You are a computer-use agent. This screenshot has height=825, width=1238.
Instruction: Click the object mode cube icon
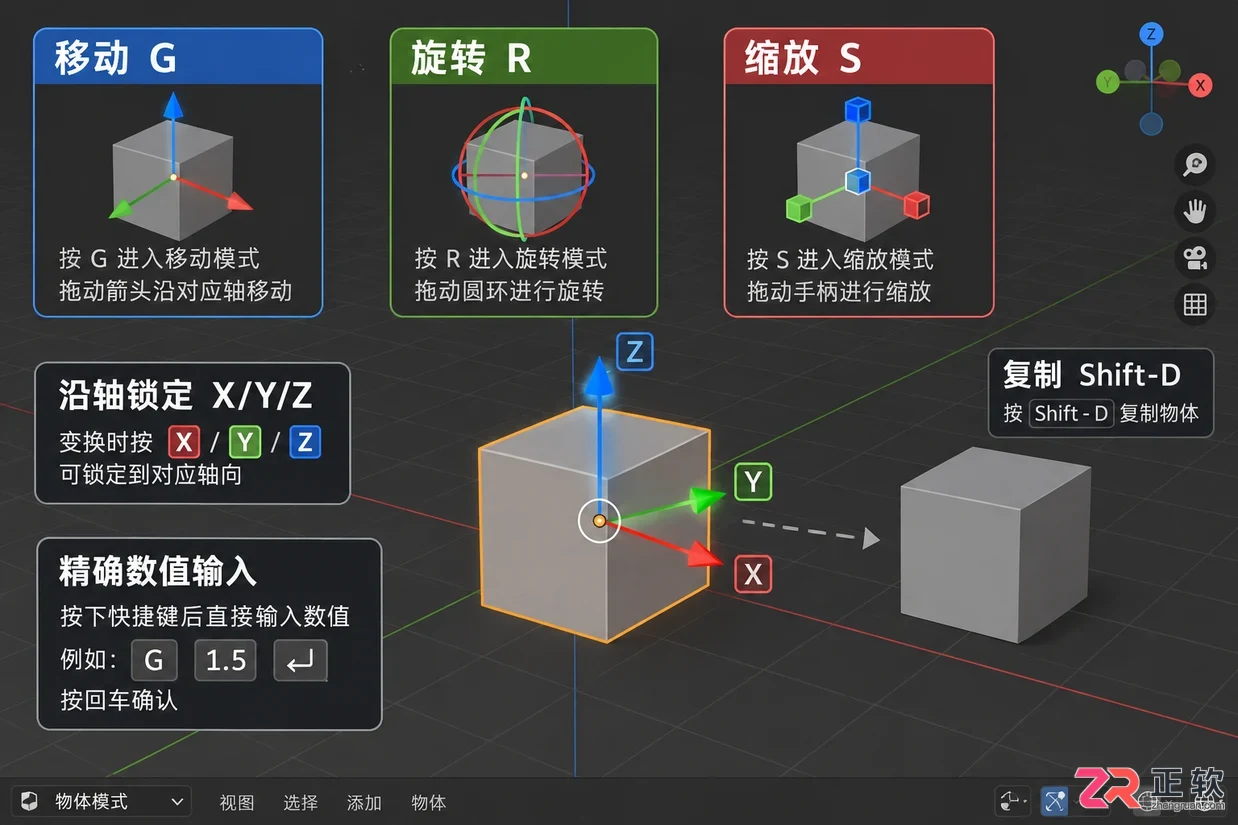(x=30, y=801)
